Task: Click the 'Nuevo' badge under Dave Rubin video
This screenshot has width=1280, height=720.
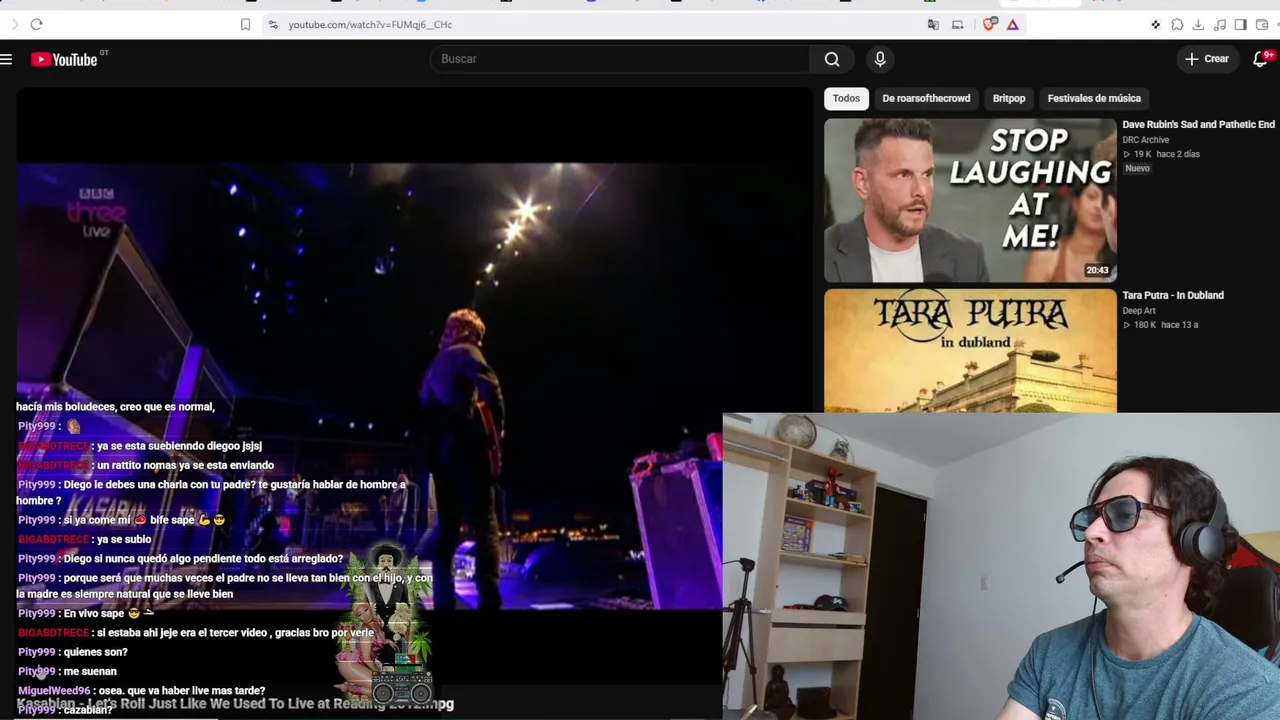Action: [1137, 168]
